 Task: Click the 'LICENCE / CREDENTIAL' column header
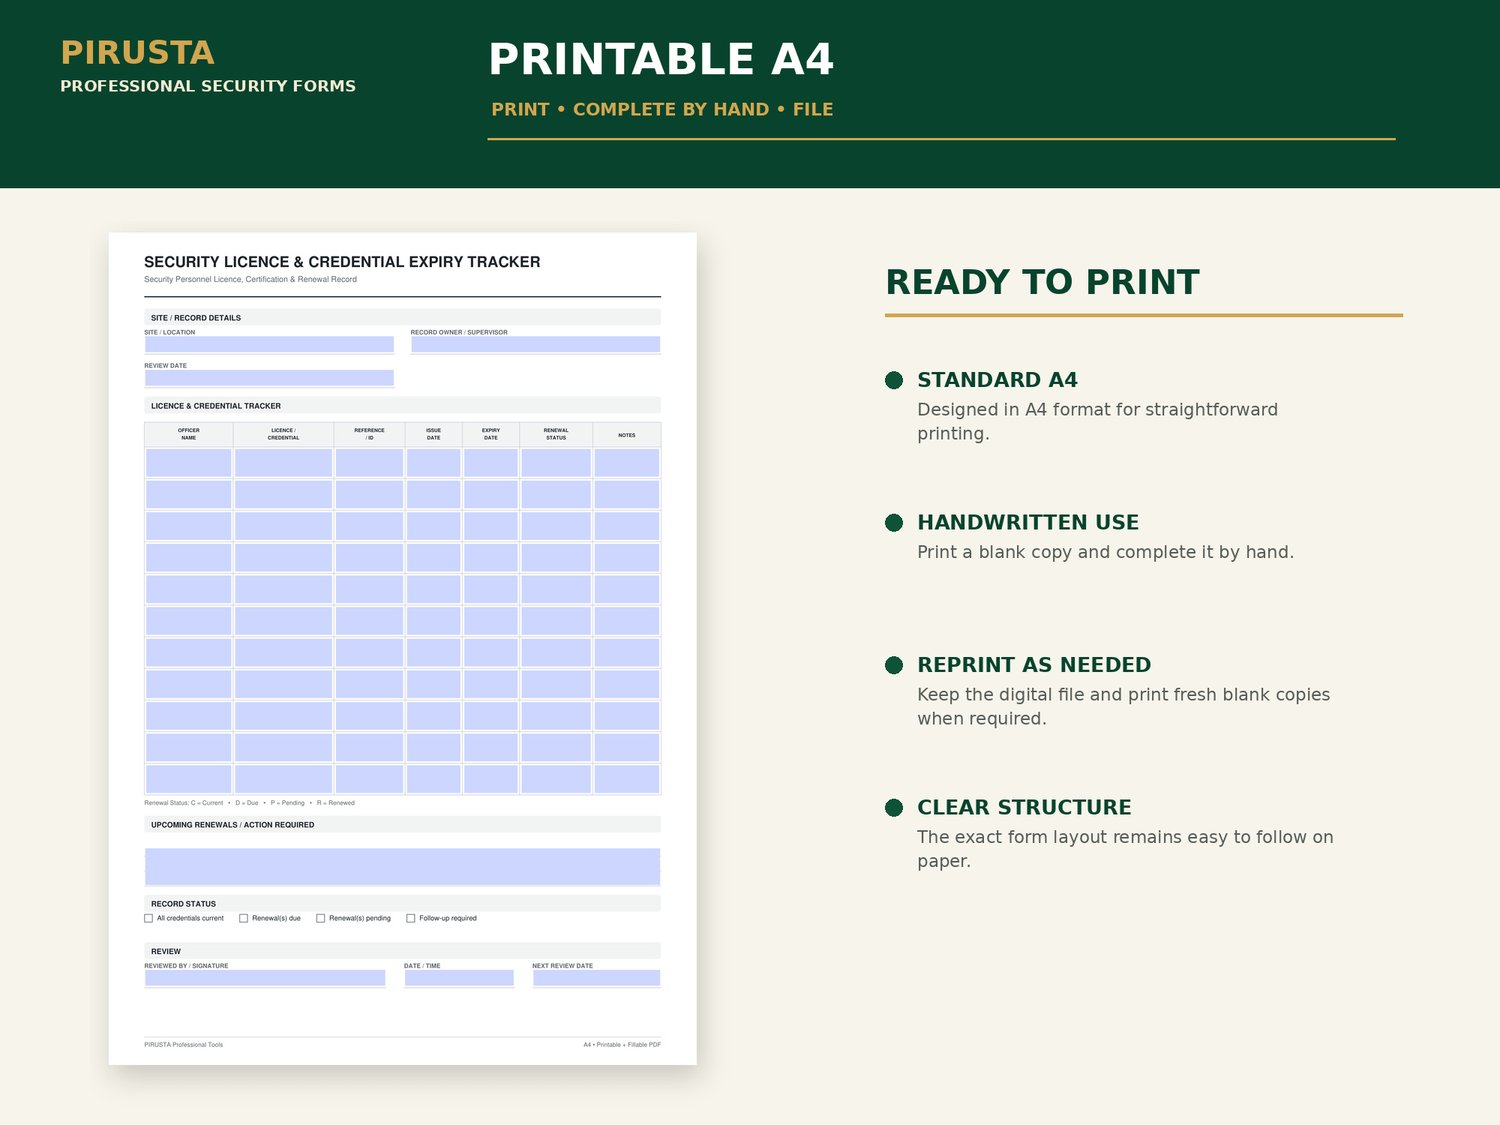(283, 434)
